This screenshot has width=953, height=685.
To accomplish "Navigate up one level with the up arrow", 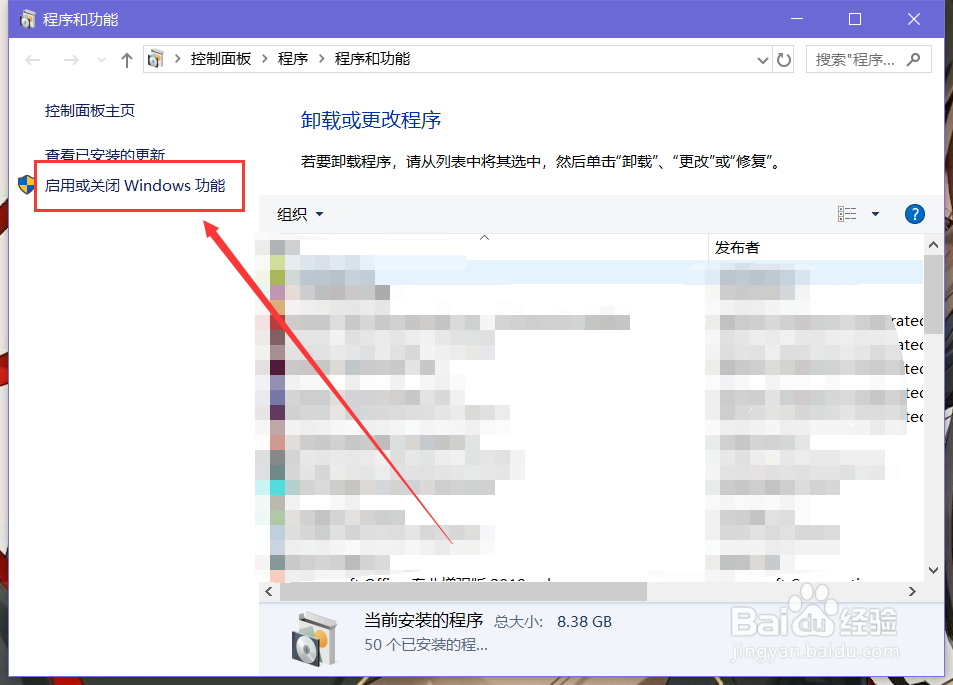I will [125, 59].
